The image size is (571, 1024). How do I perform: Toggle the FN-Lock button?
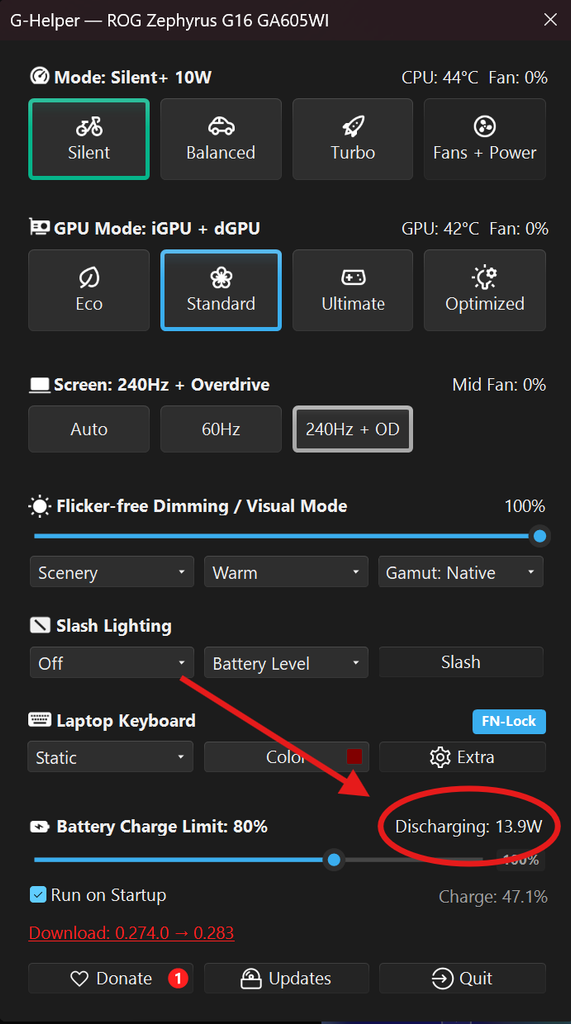click(509, 722)
